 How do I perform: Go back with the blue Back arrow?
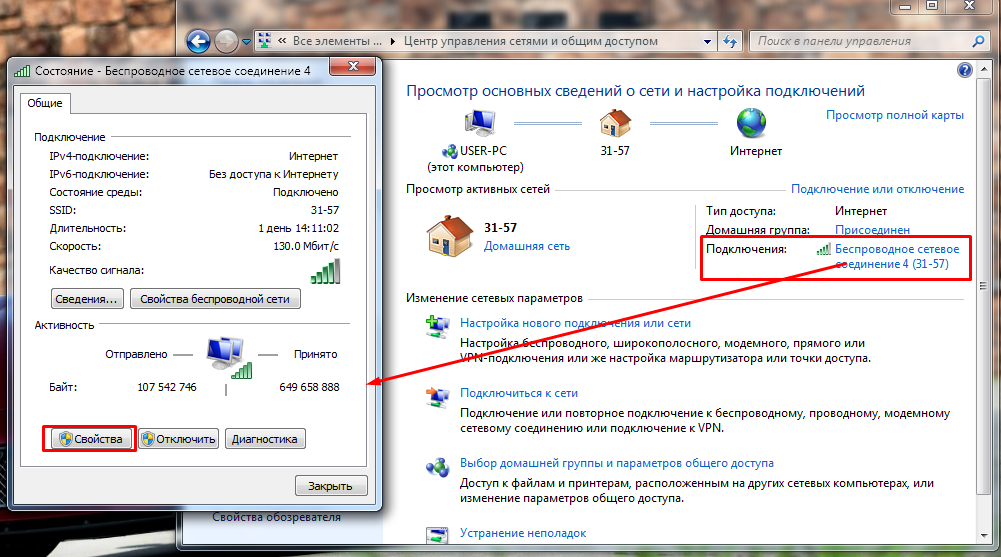[198, 41]
